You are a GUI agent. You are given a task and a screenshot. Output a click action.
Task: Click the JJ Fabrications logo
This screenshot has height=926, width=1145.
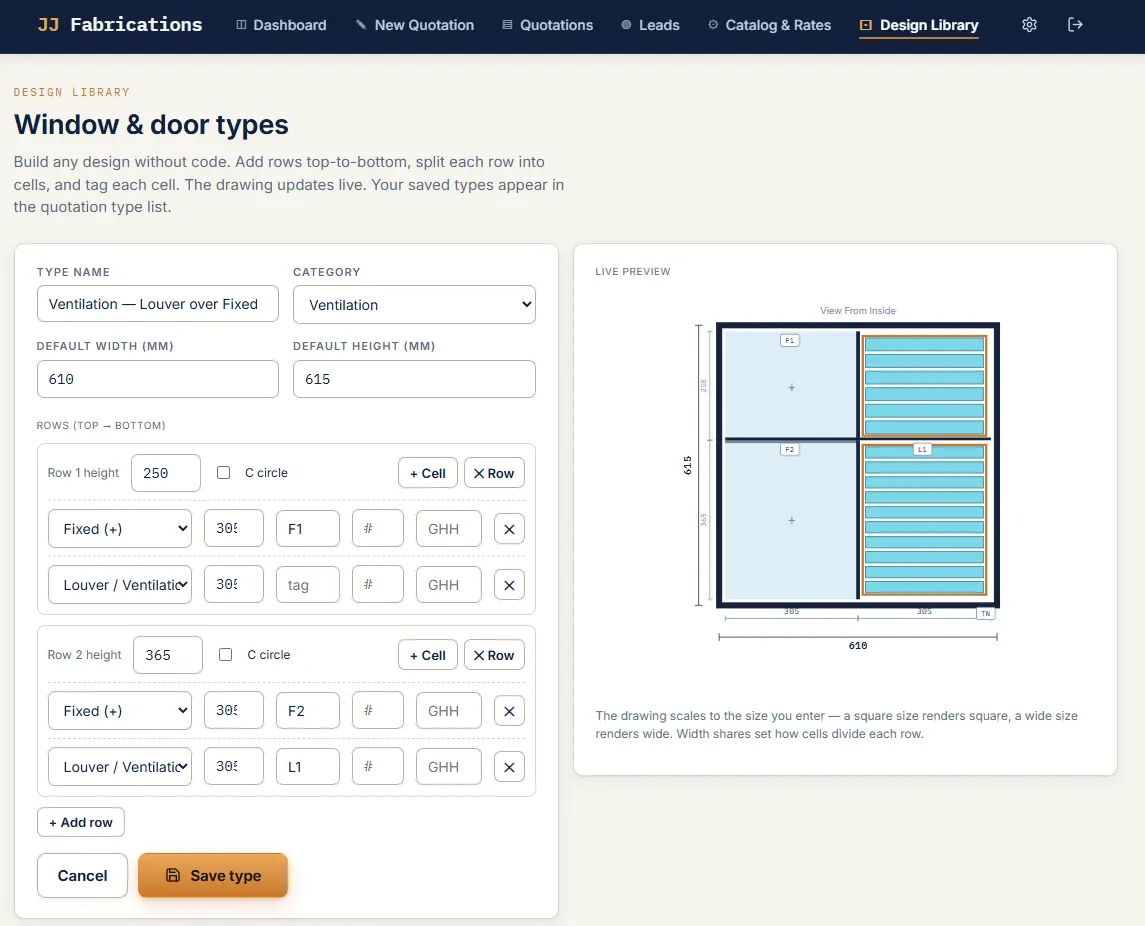[x=120, y=25]
